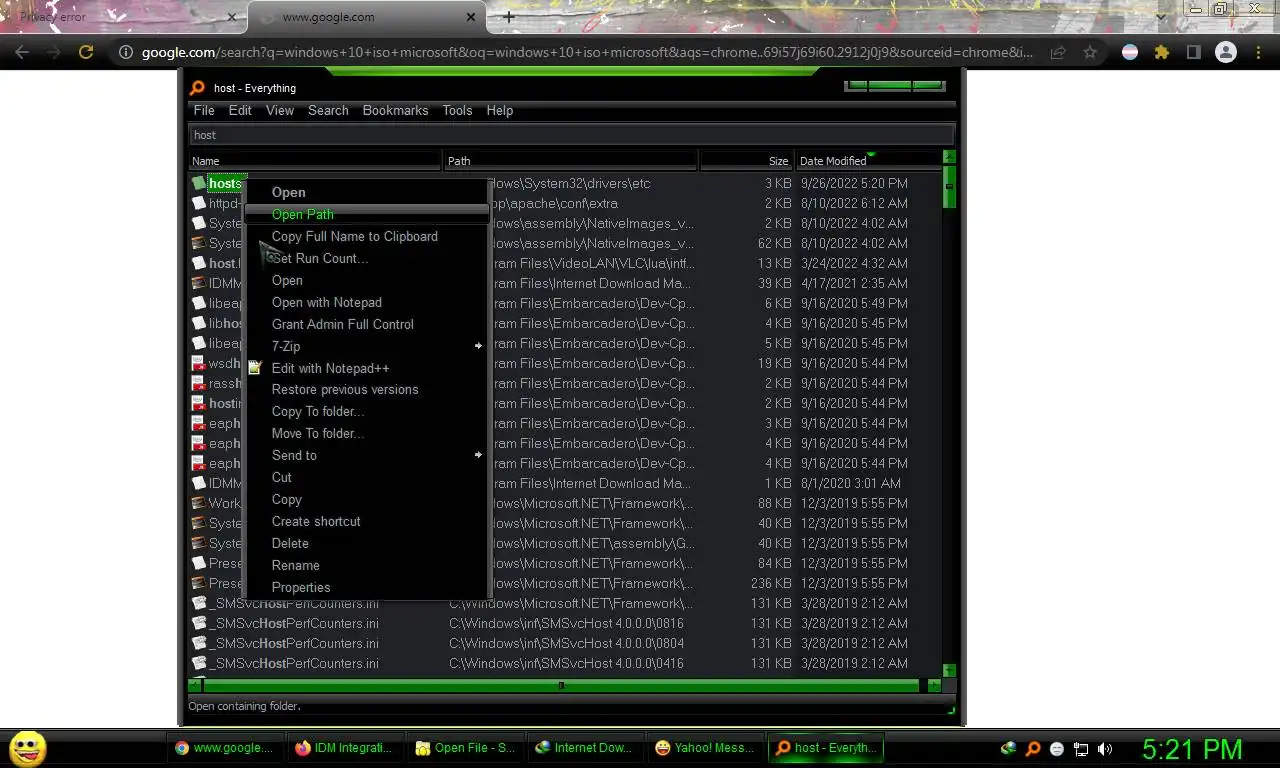Switch to the Privacy error tab
Image resolution: width=1280 pixels, height=768 pixels.
[123, 17]
